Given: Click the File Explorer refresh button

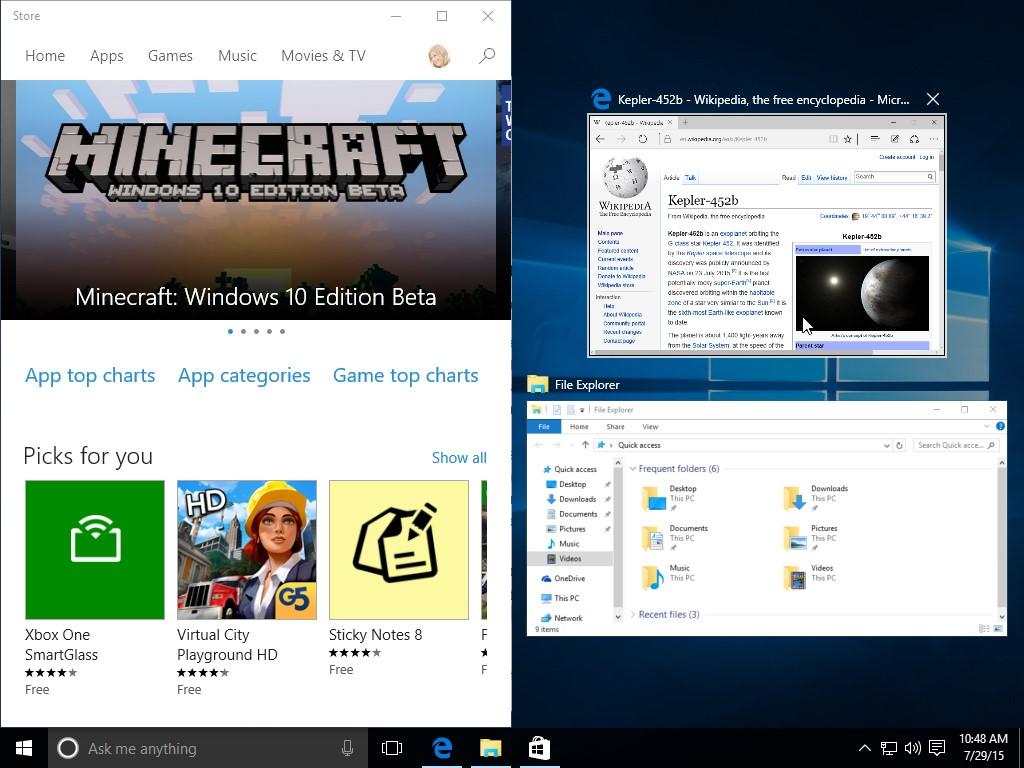Looking at the screenshot, I should click(899, 445).
